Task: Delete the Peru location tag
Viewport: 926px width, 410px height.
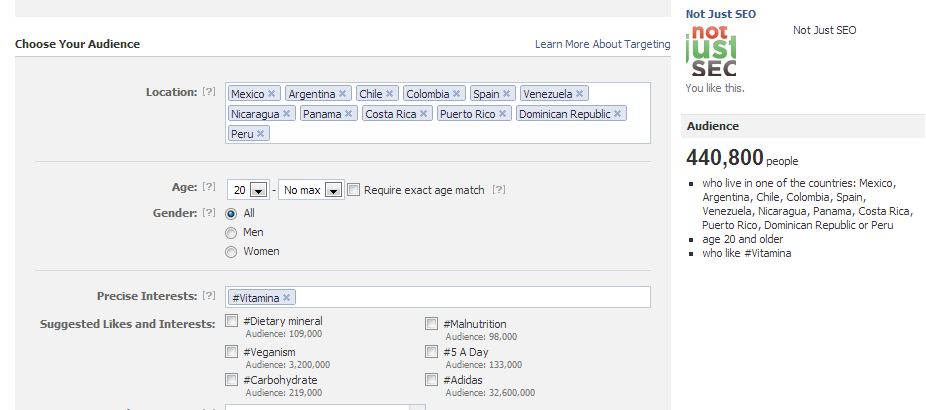Action: (x=260, y=134)
